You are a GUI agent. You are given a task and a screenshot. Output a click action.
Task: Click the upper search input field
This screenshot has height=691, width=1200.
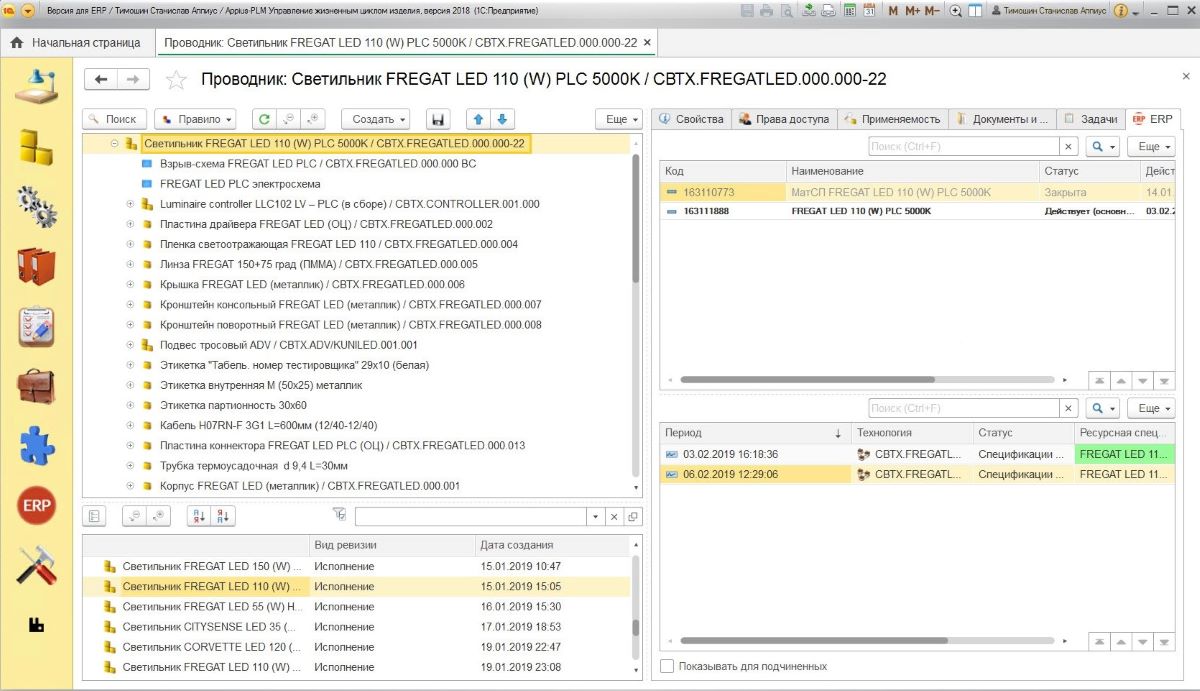(963, 146)
